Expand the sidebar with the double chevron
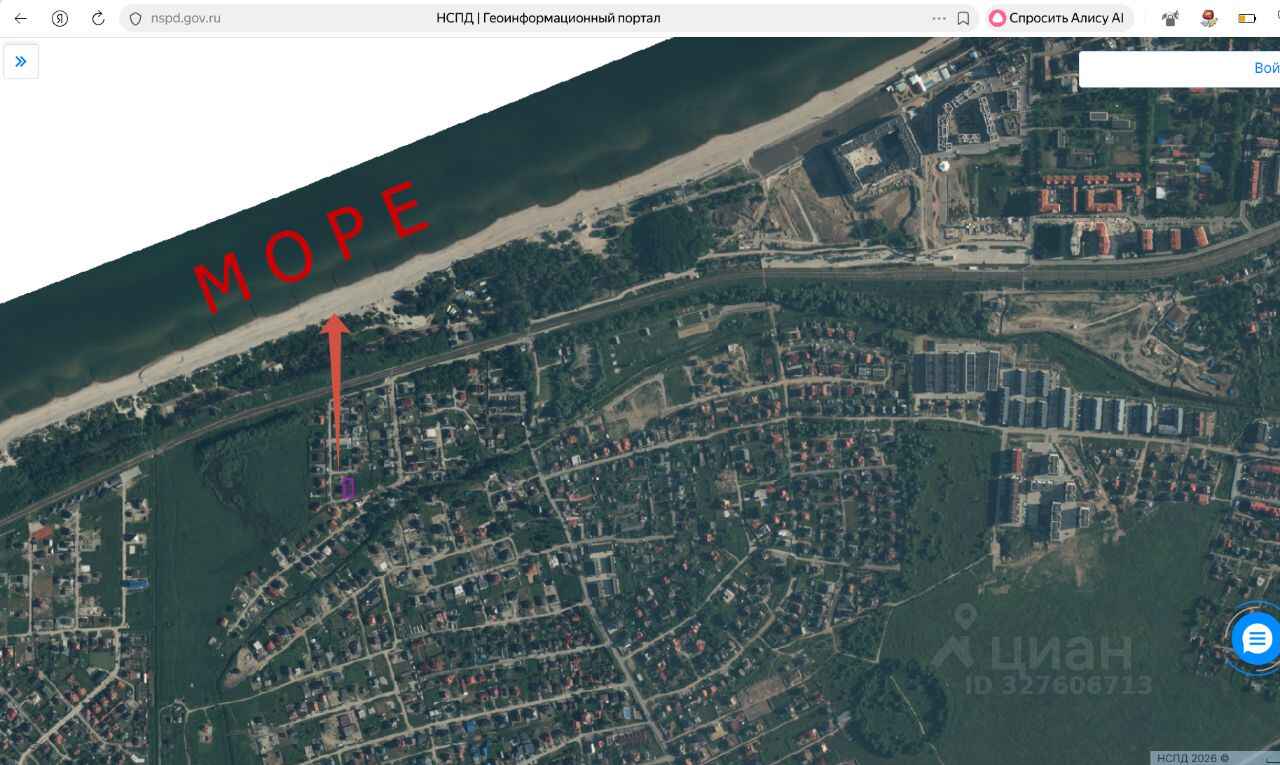Screen dimensions: 1280x765 click(x=21, y=61)
